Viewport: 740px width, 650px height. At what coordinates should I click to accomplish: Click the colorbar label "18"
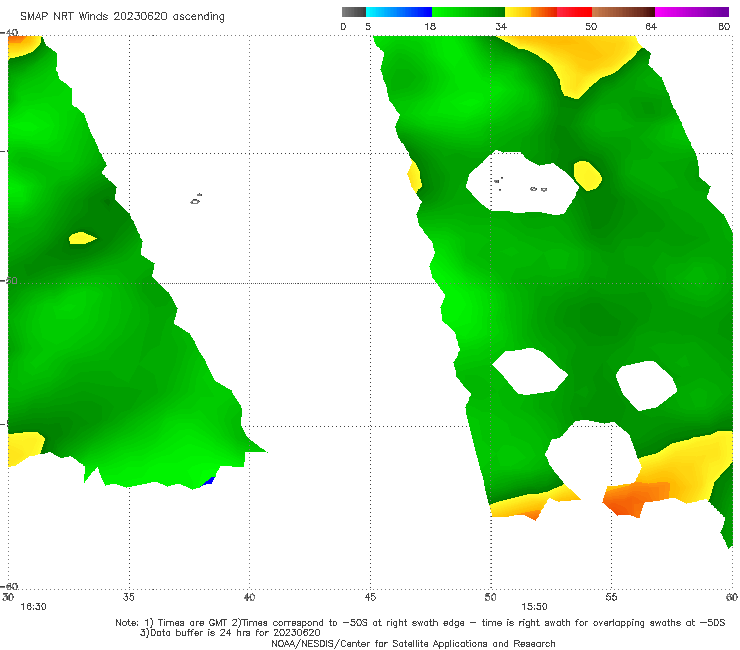[430, 26]
